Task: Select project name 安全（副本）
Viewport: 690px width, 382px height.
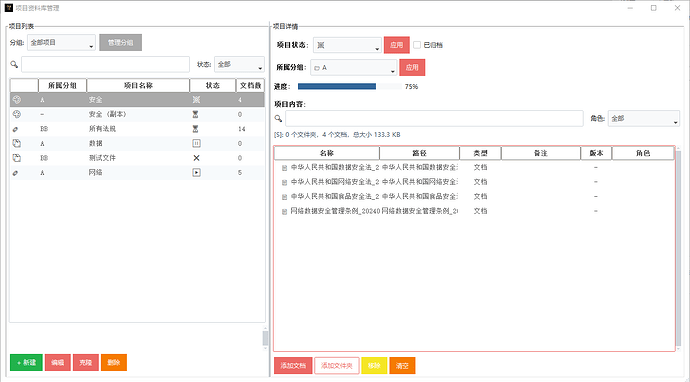Action: (108, 114)
